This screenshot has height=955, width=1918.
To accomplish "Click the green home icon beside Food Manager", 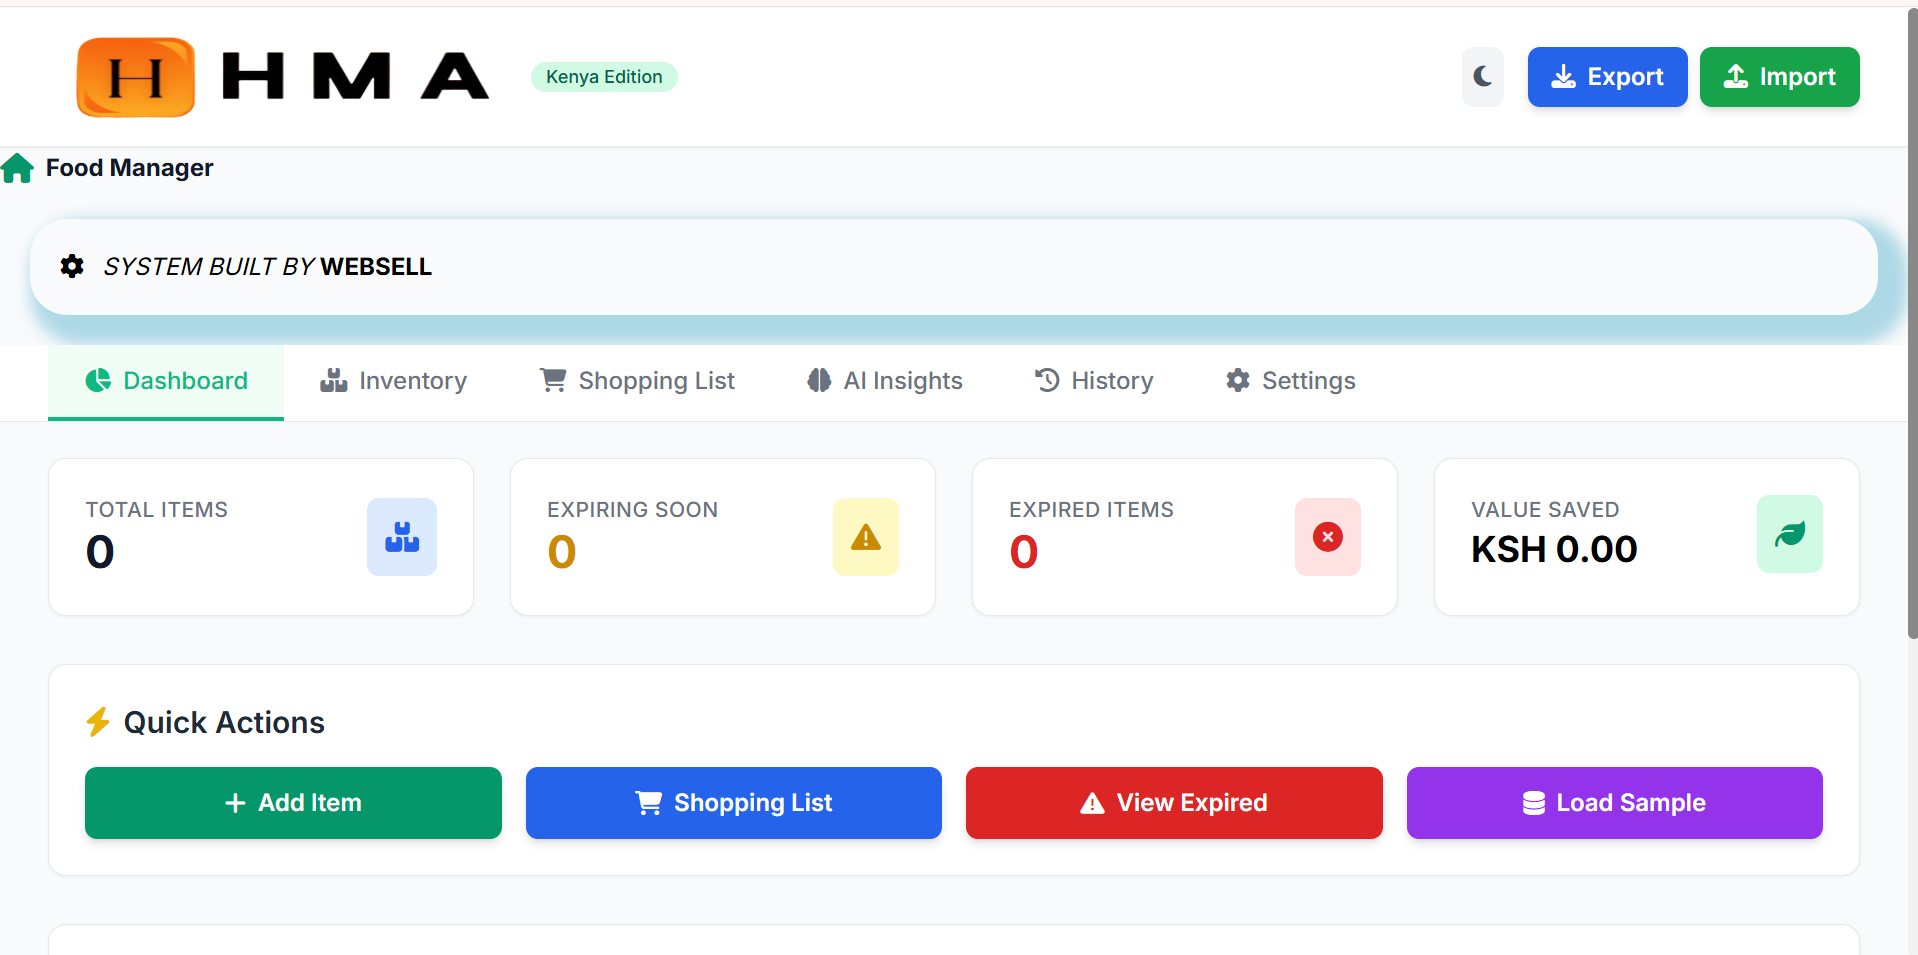I will tap(17, 168).
